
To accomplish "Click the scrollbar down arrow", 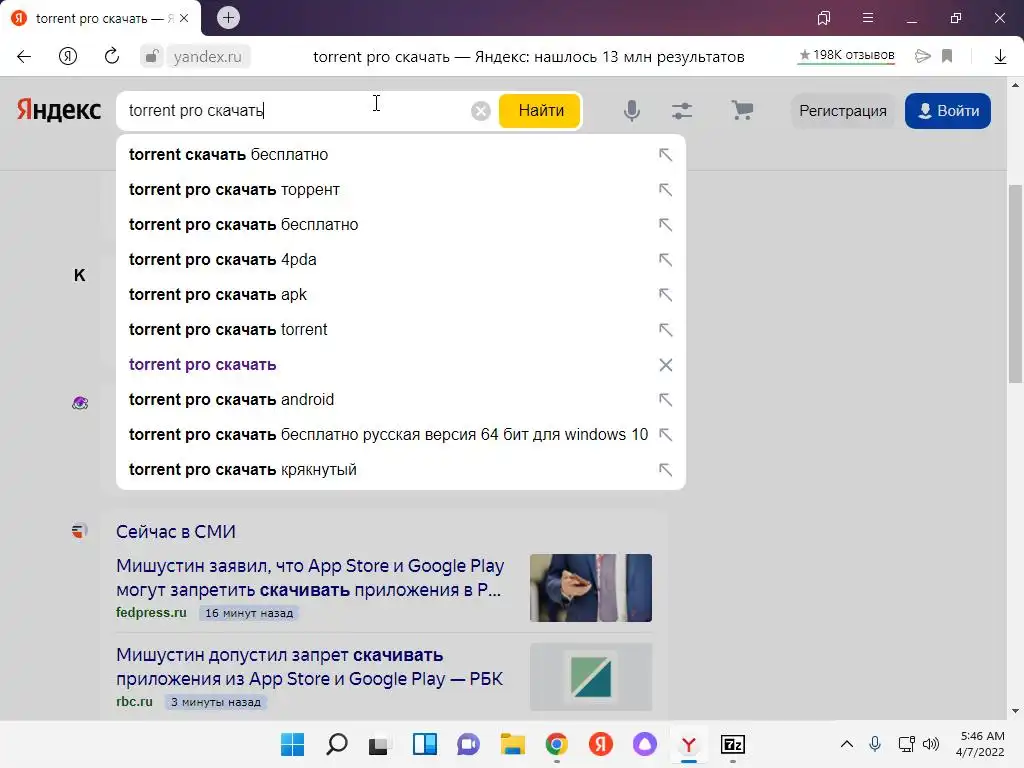I will coord(1015,711).
